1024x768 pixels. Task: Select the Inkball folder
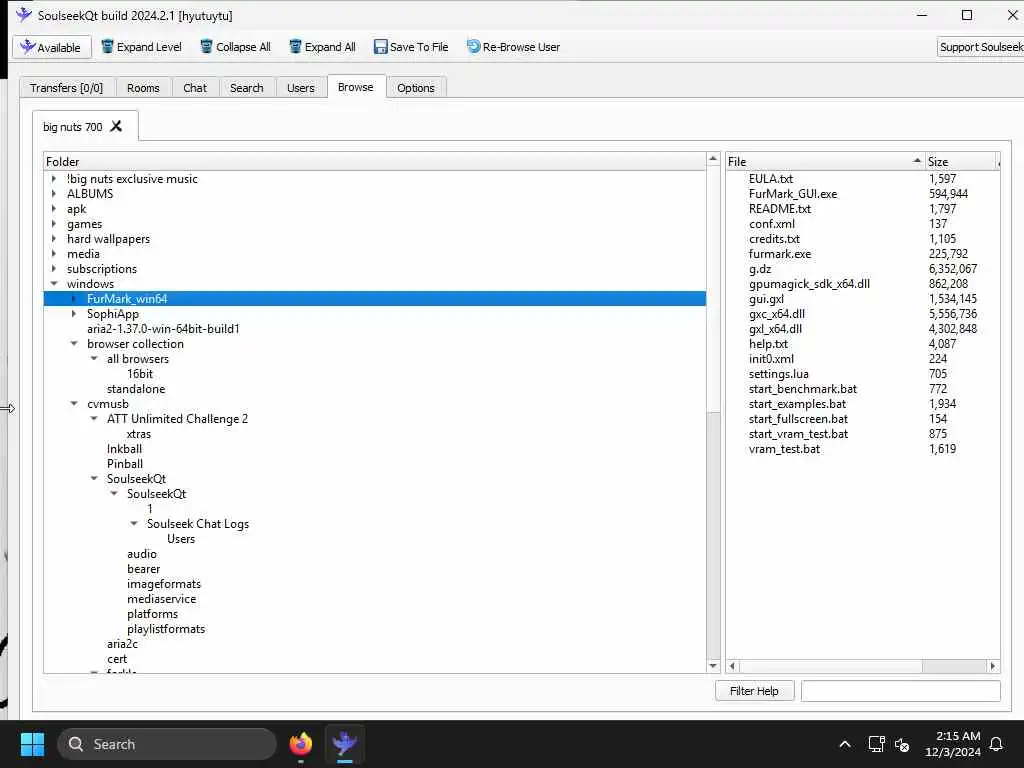124,449
